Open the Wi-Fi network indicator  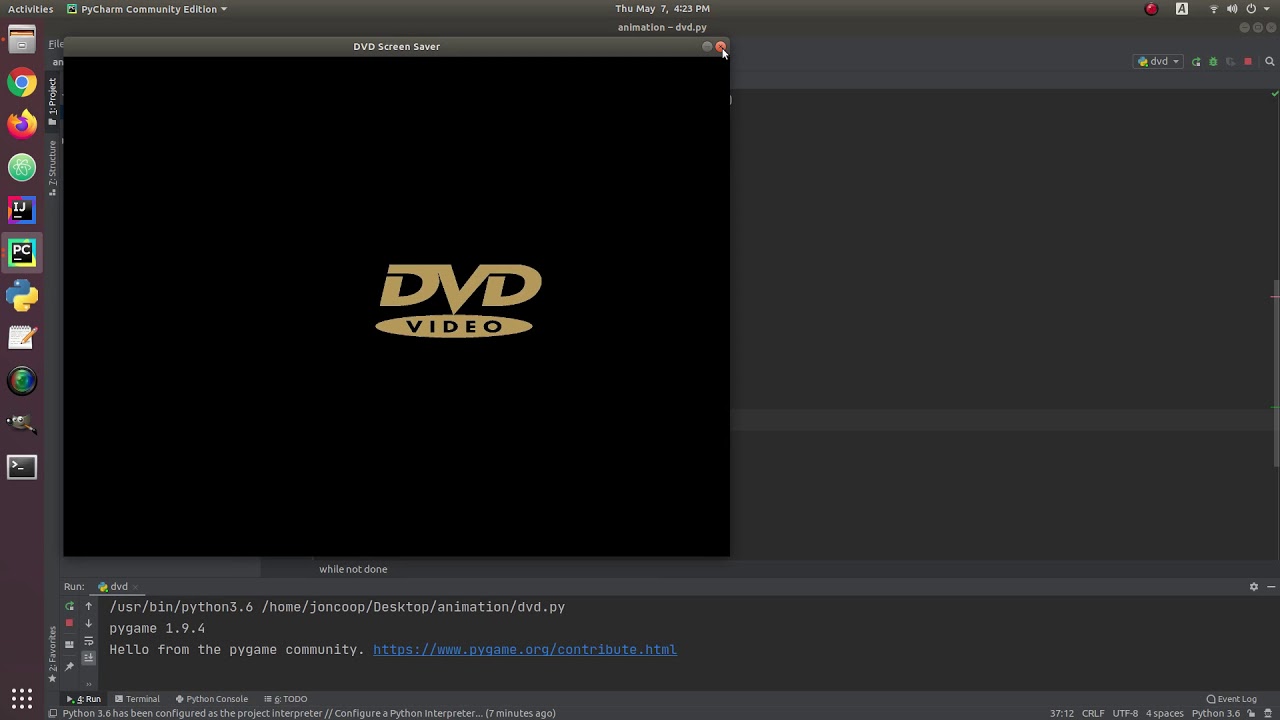pos(1214,9)
